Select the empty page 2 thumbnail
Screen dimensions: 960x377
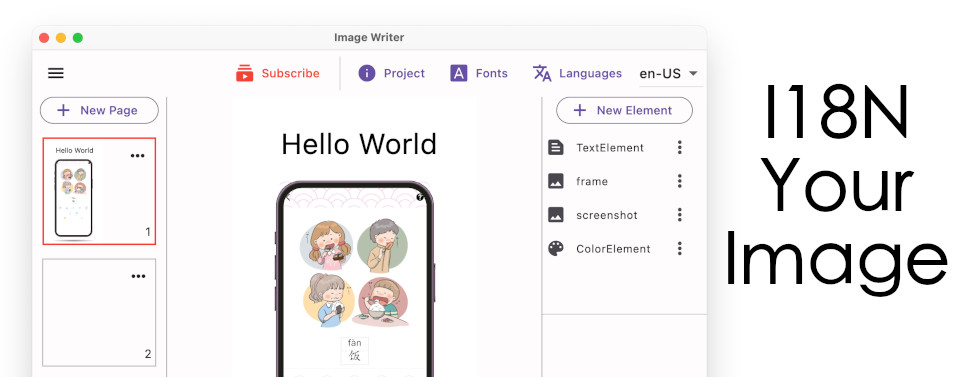point(99,312)
